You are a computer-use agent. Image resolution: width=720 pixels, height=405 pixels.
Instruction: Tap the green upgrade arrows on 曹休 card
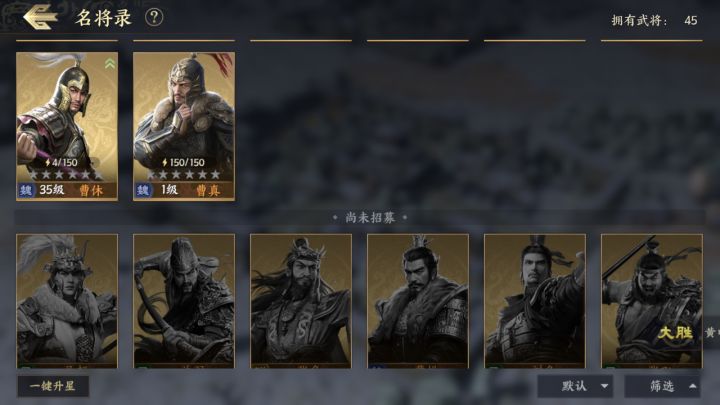tap(109, 64)
